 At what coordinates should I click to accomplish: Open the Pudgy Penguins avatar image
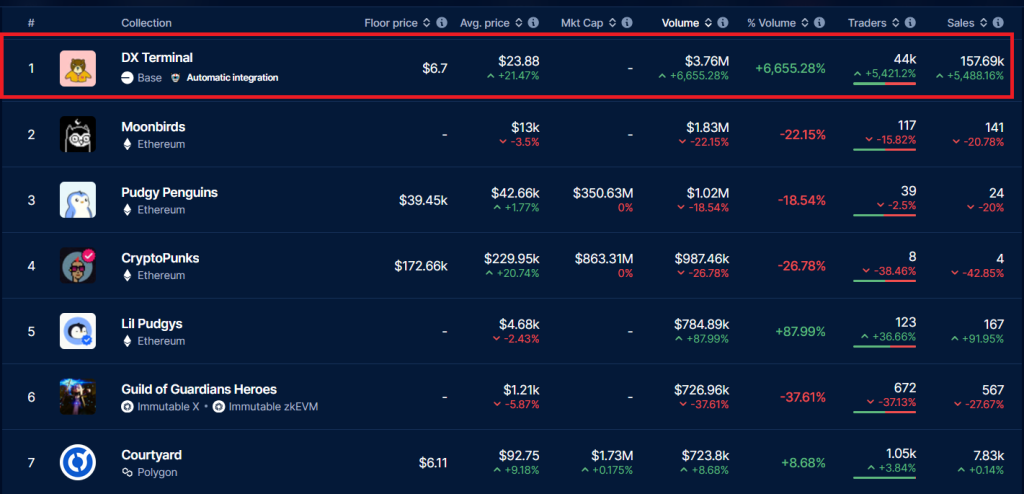(x=77, y=200)
